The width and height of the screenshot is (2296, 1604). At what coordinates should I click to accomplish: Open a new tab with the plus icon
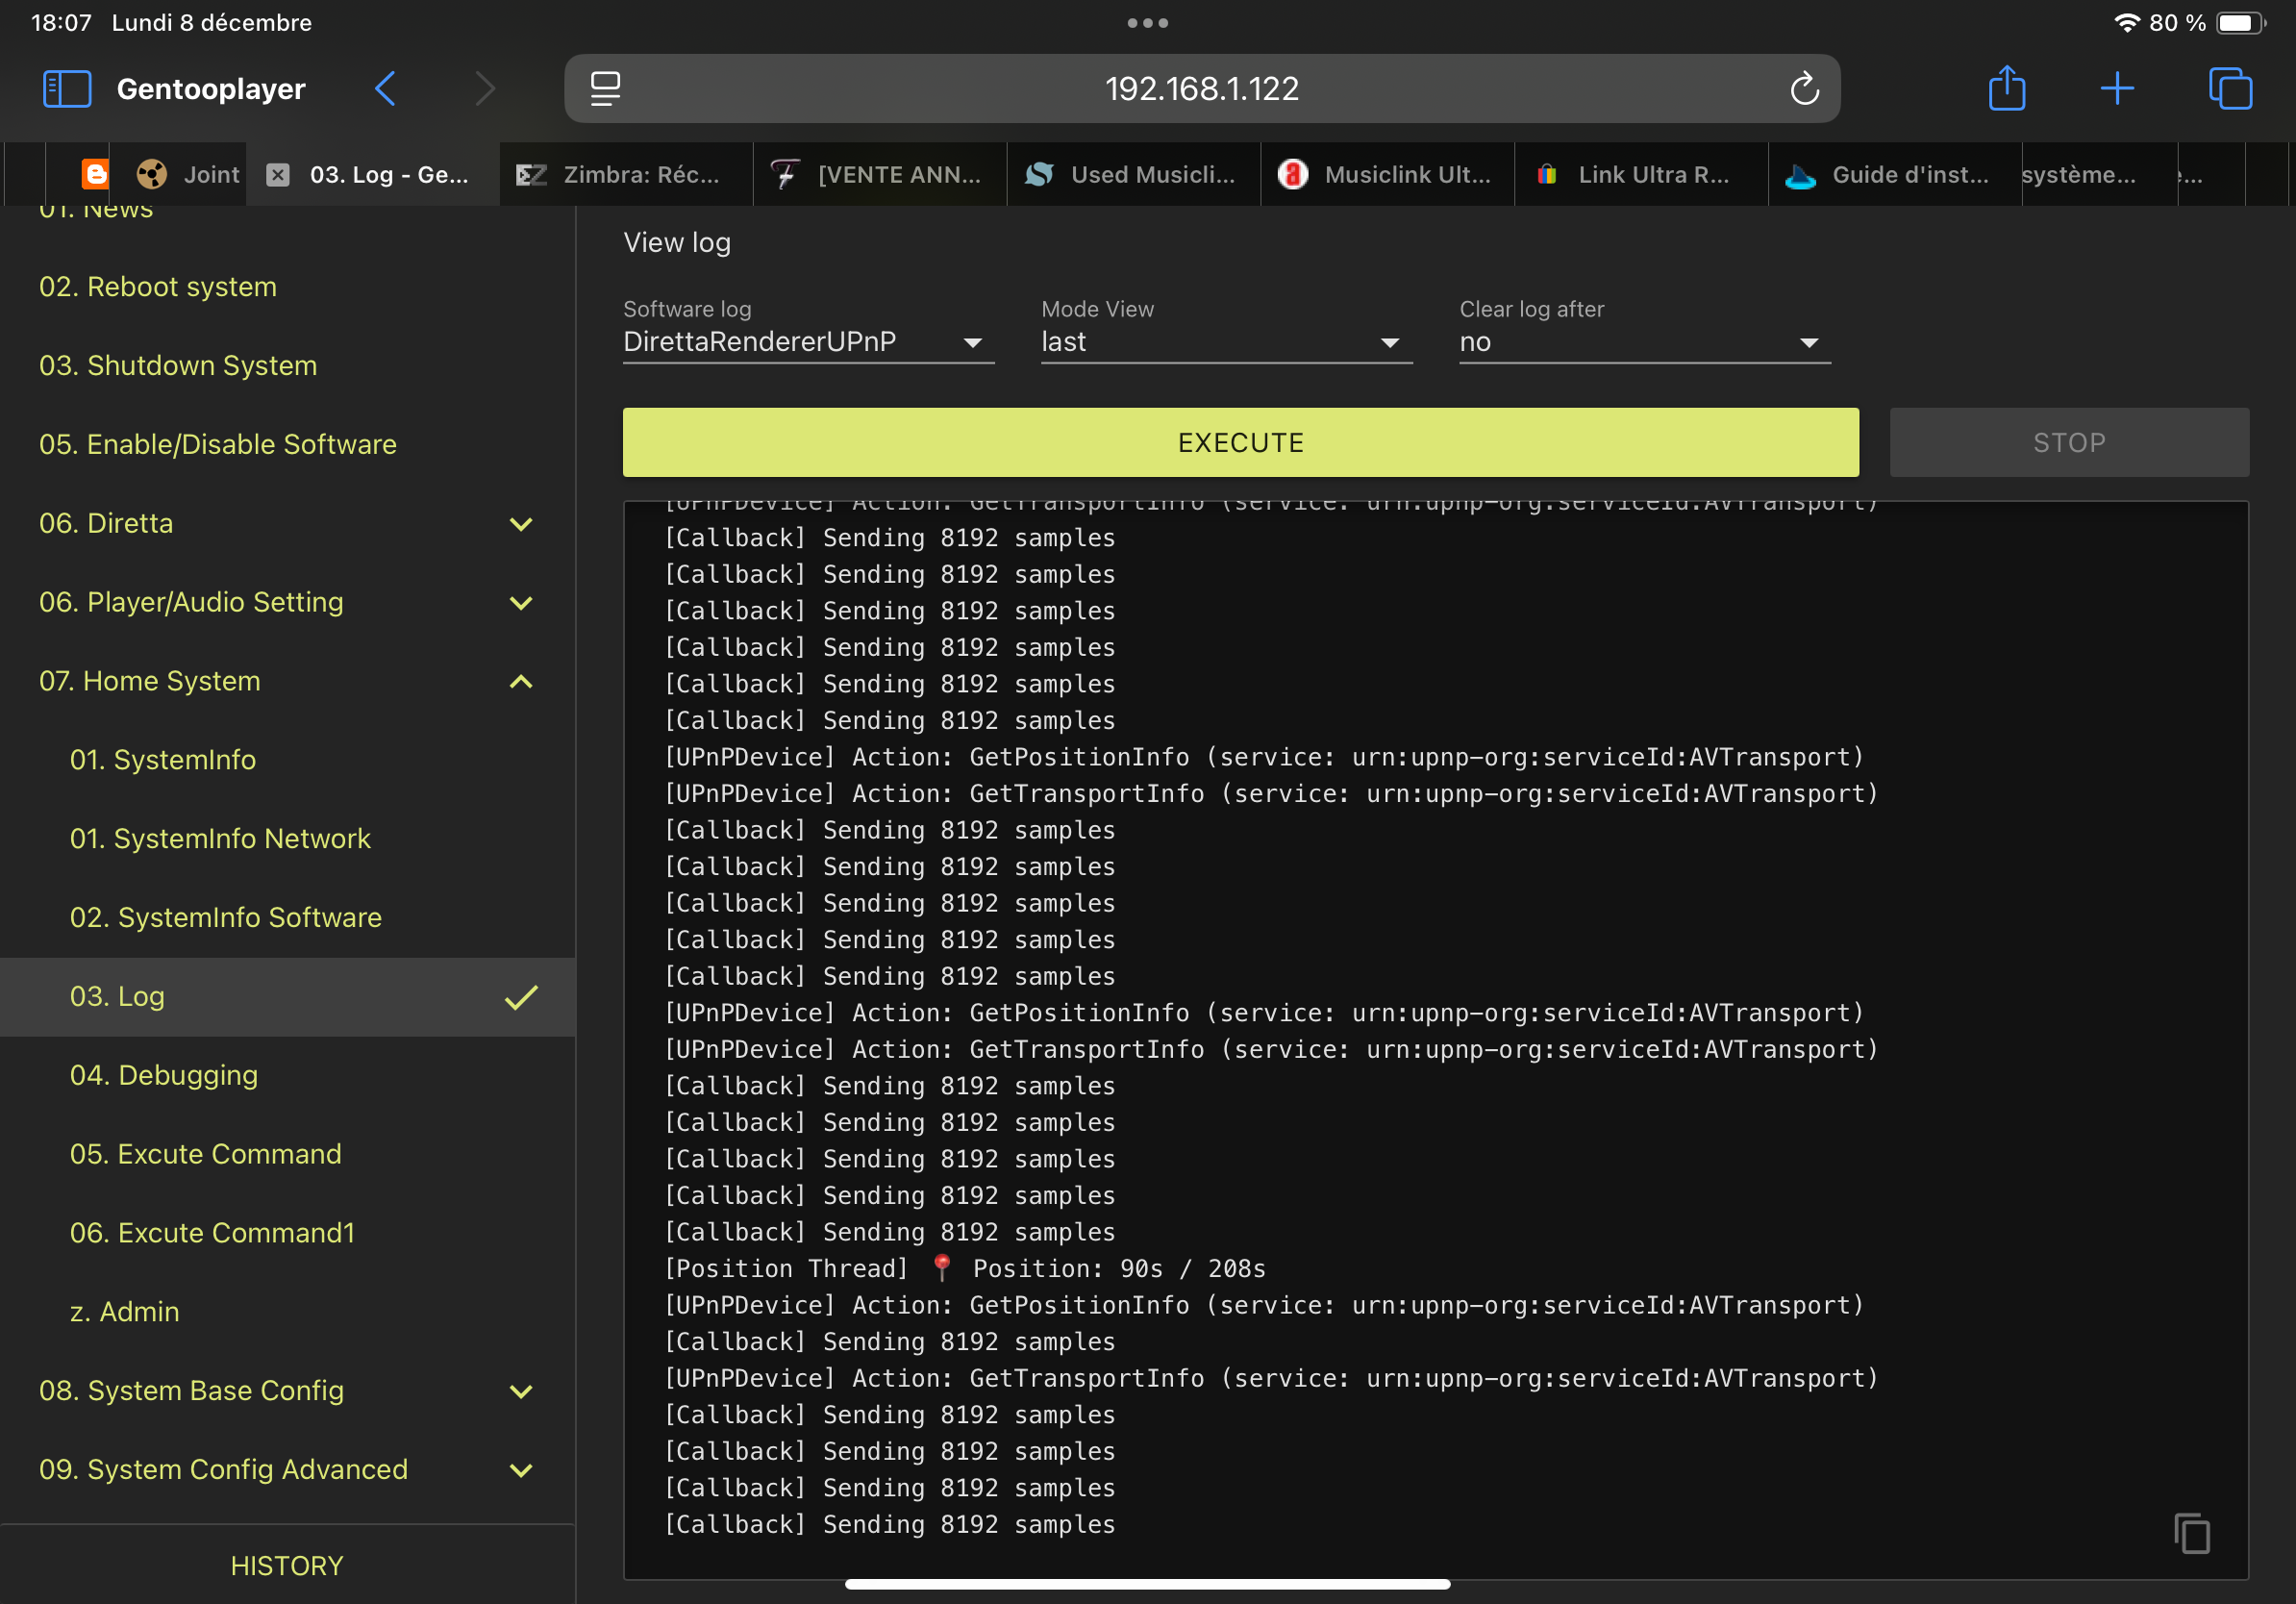coord(2116,89)
